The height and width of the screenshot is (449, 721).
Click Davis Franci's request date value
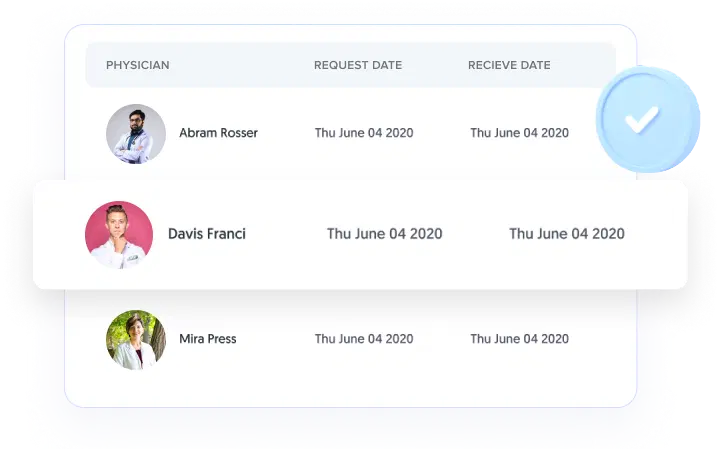click(x=384, y=234)
